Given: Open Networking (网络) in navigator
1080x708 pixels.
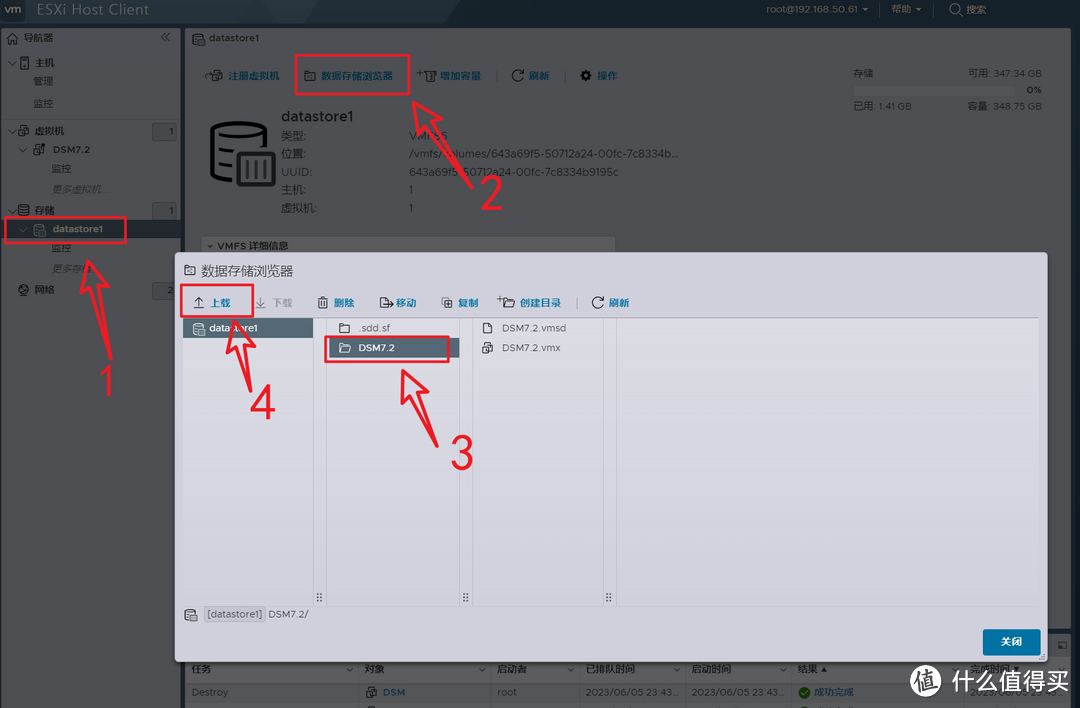Looking at the screenshot, I should [x=44, y=290].
